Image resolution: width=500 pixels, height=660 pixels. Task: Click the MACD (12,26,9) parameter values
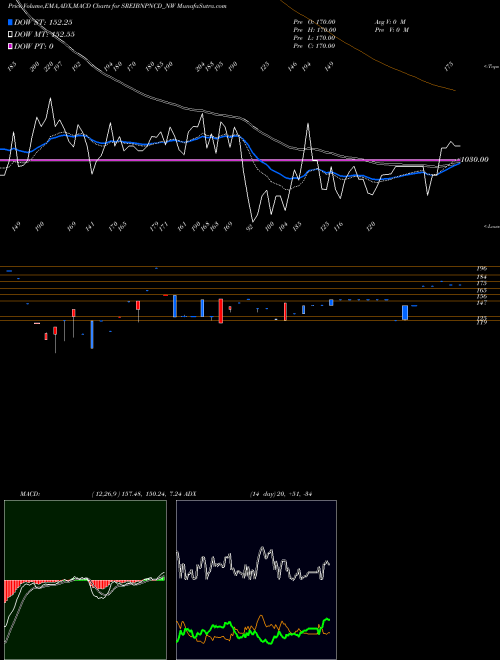[137, 493]
